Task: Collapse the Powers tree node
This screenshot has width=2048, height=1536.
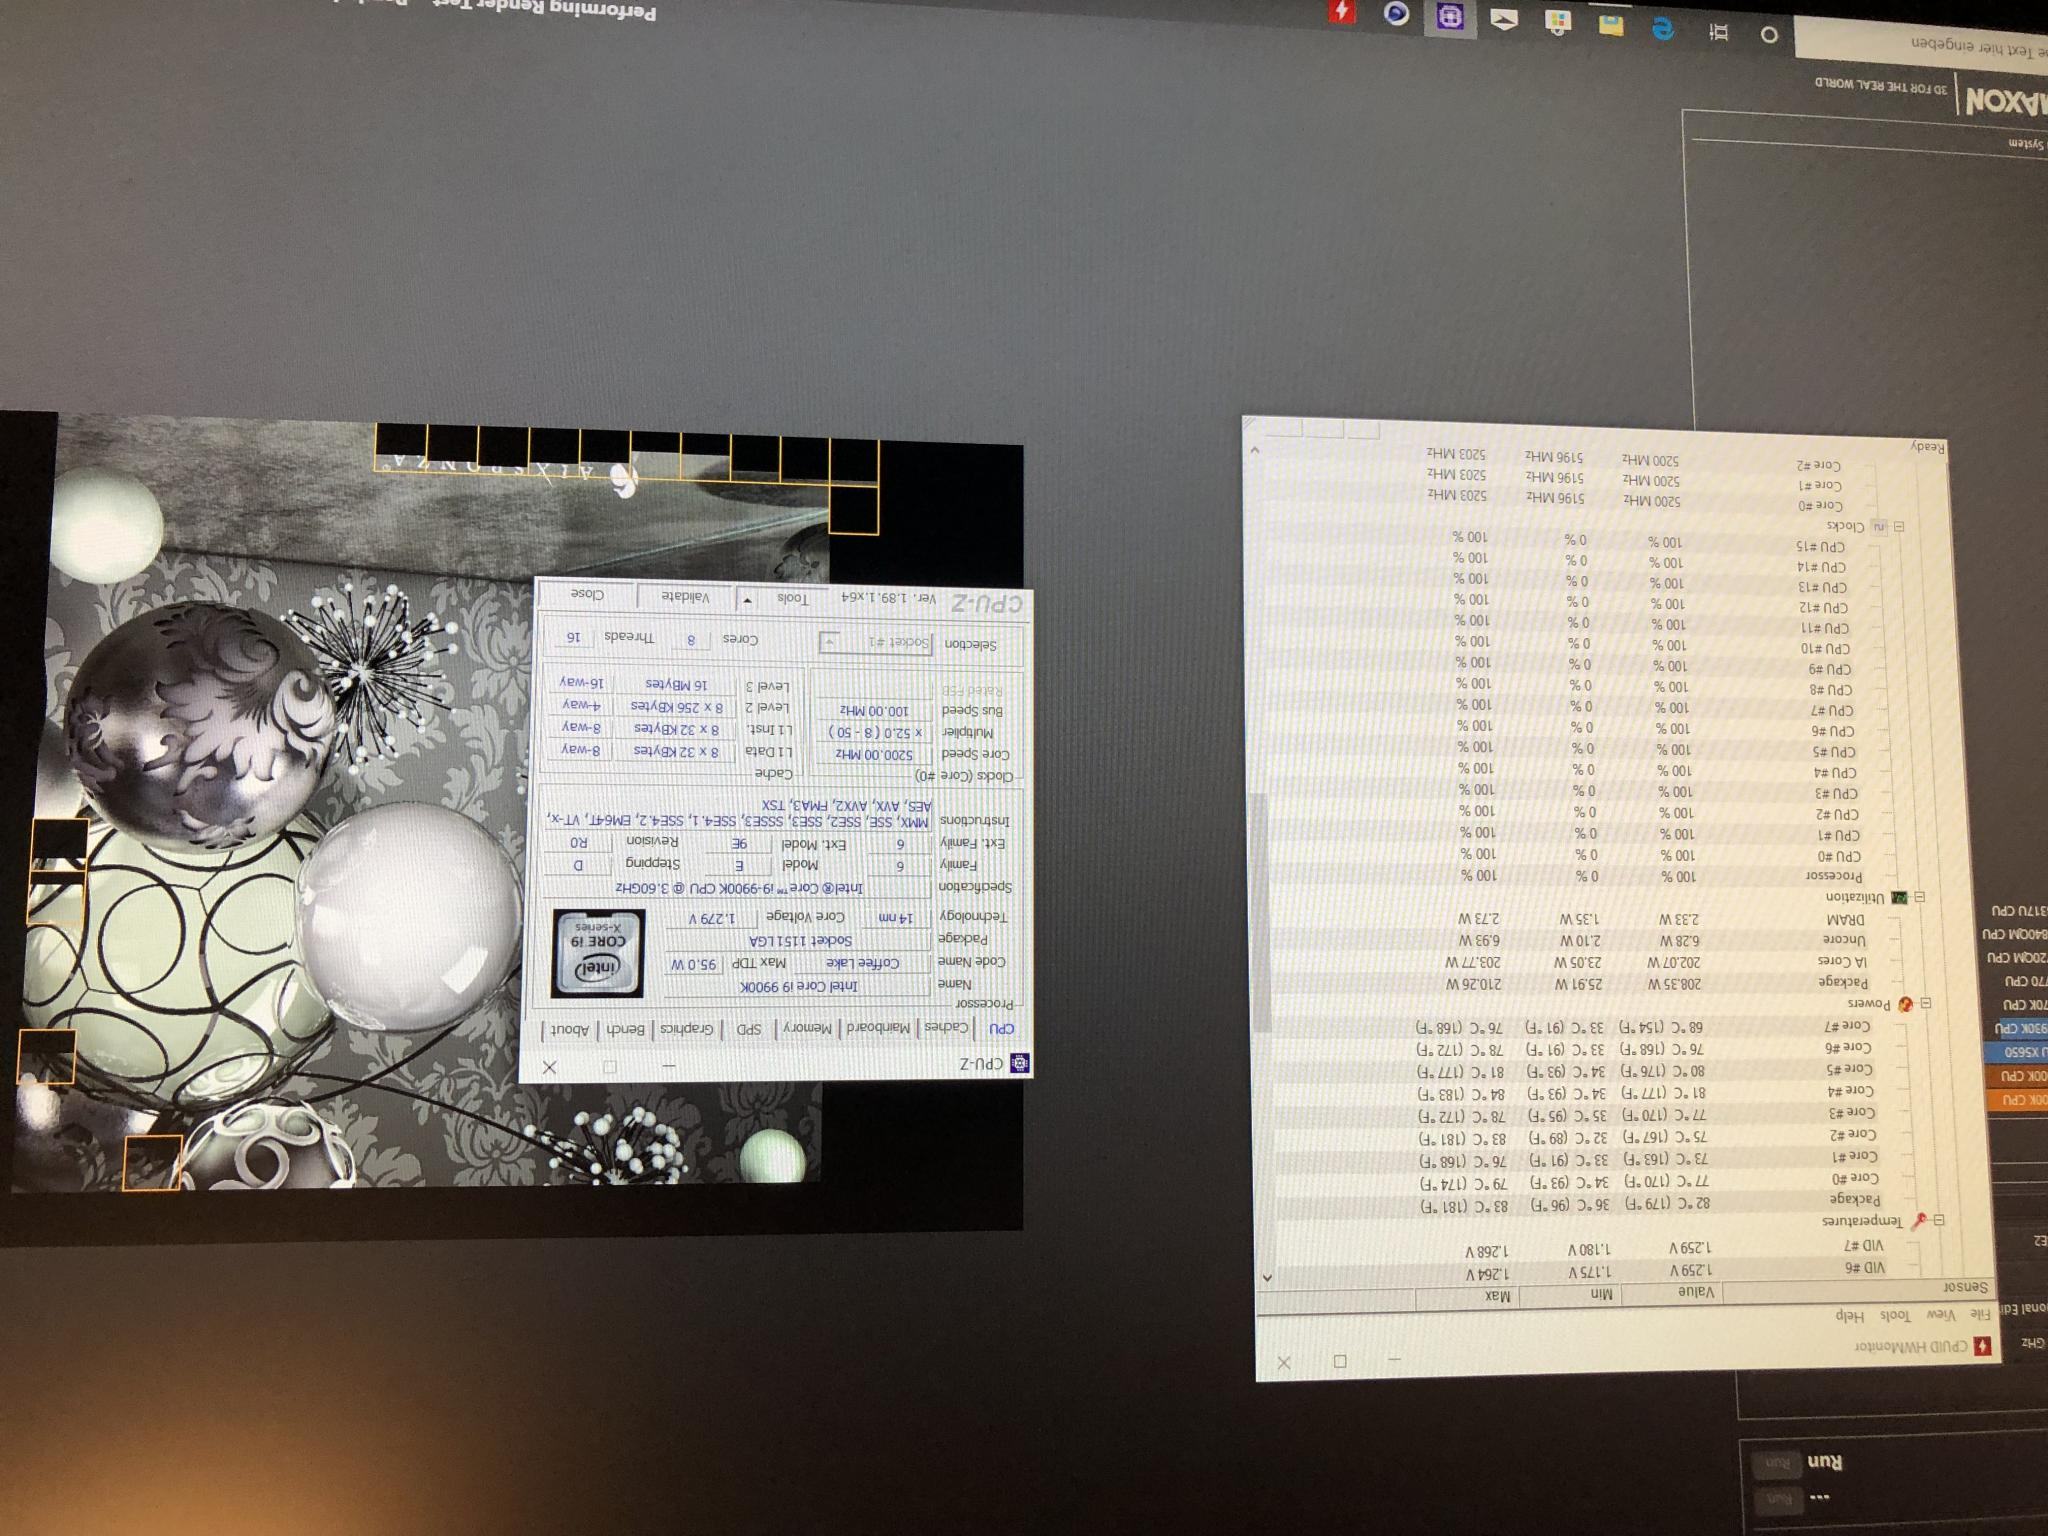Action: [x=1924, y=1003]
